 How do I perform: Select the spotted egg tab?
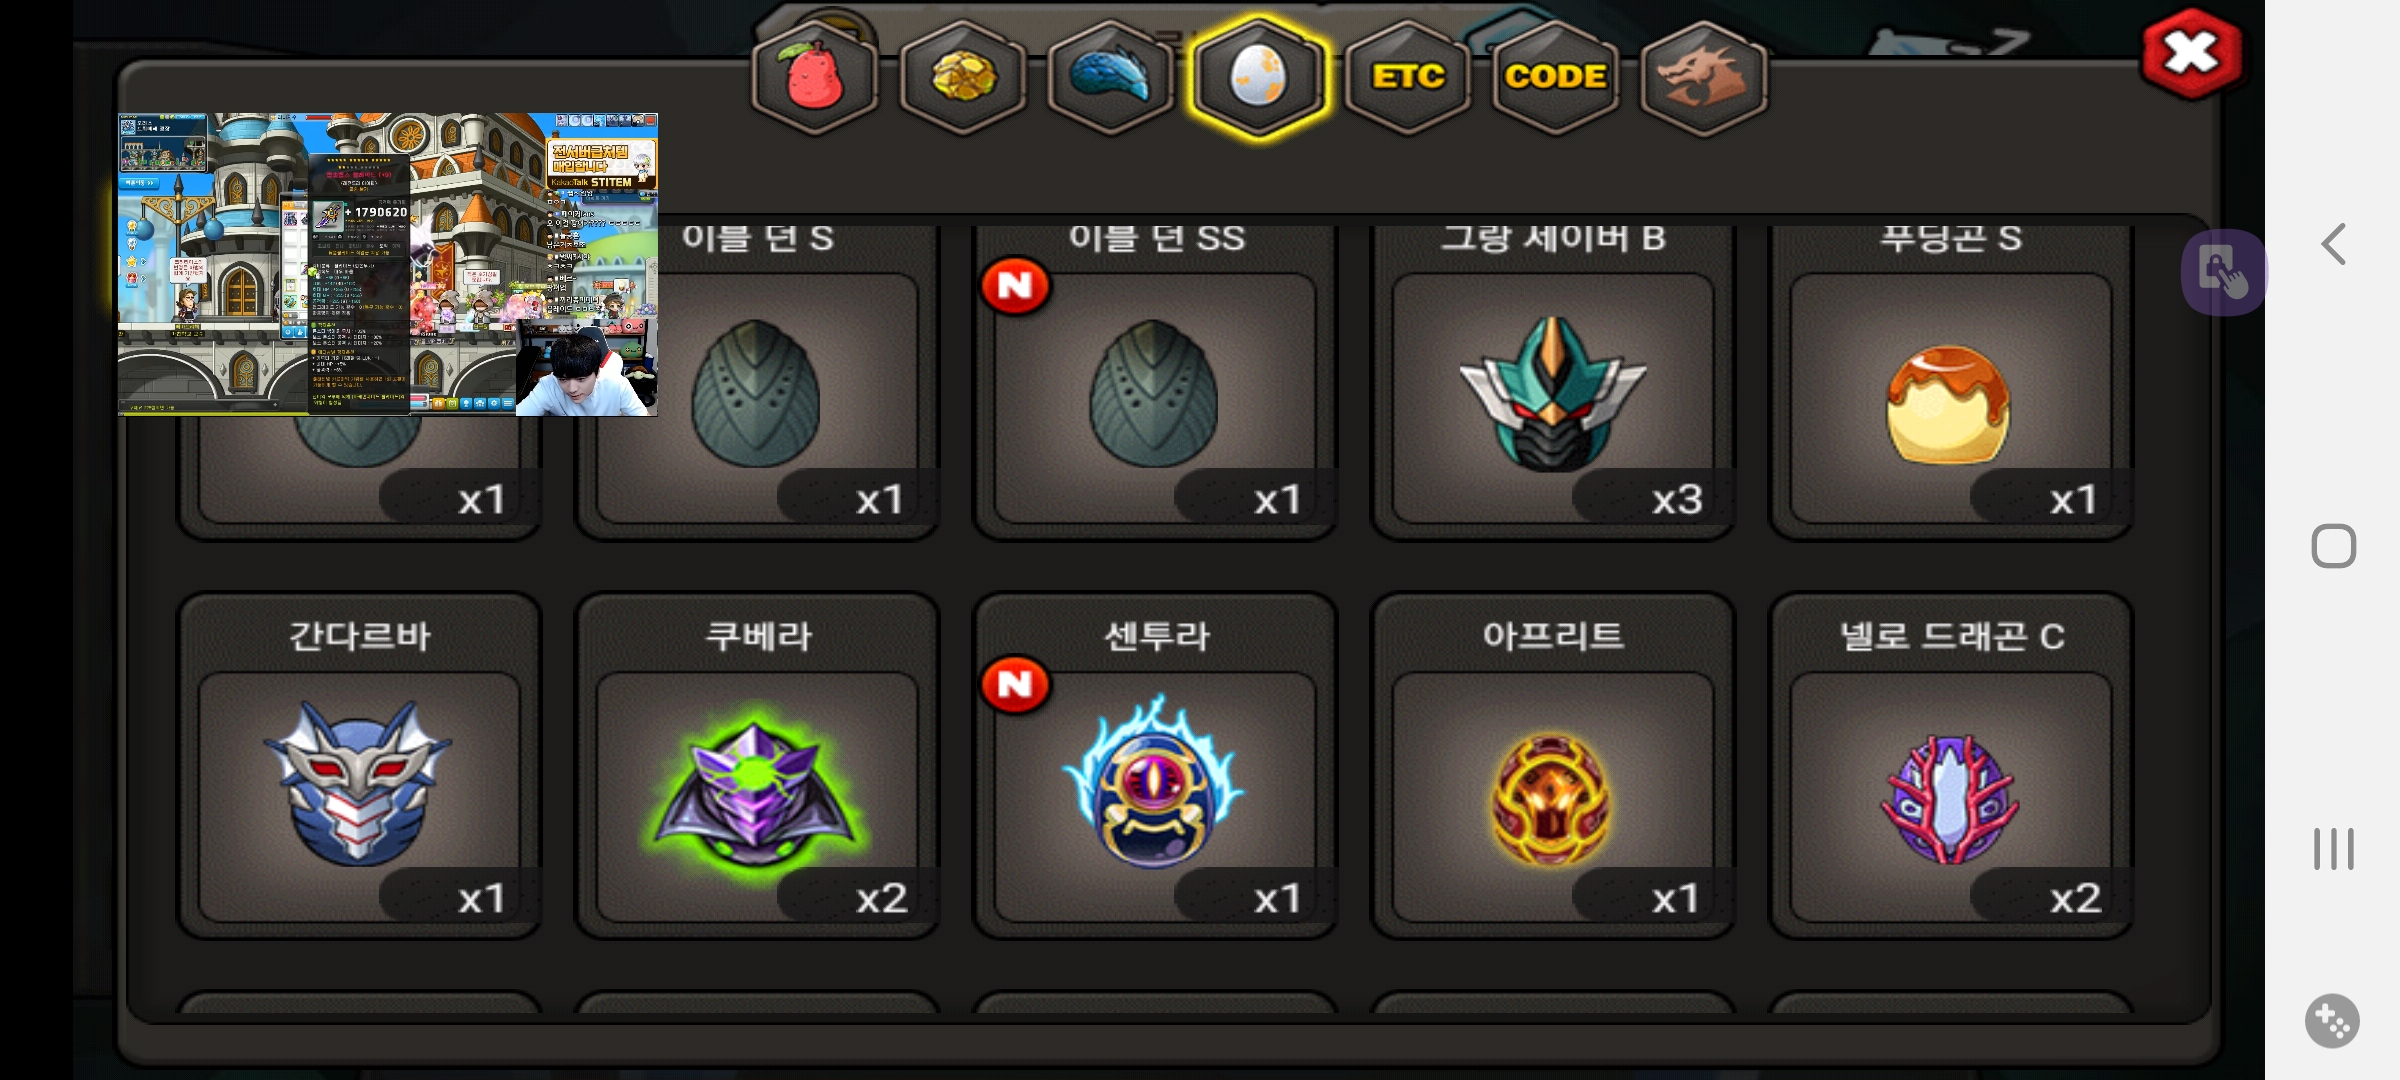(1258, 78)
